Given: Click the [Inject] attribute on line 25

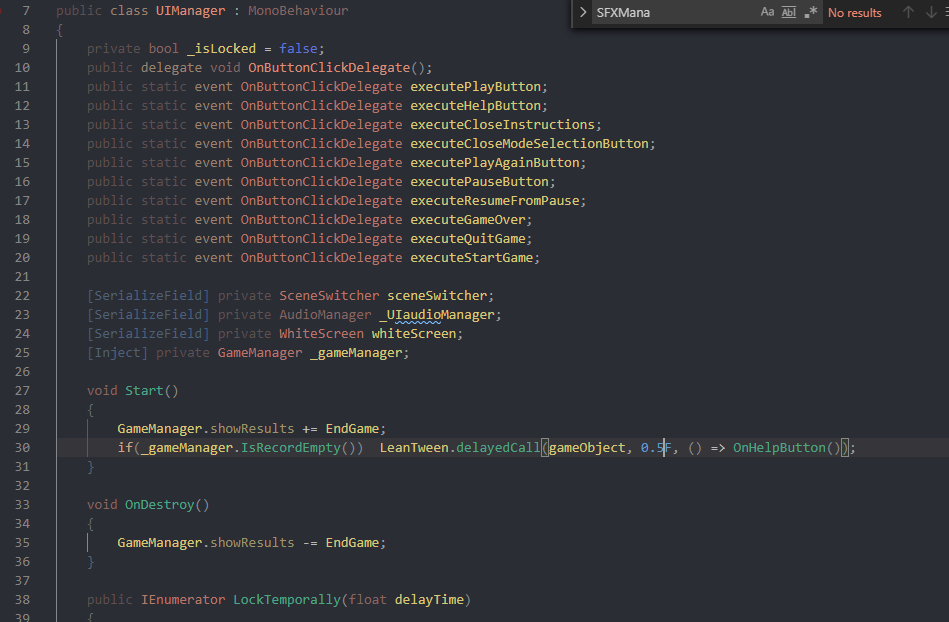Looking at the screenshot, I should pyautogui.click(x=117, y=353).
